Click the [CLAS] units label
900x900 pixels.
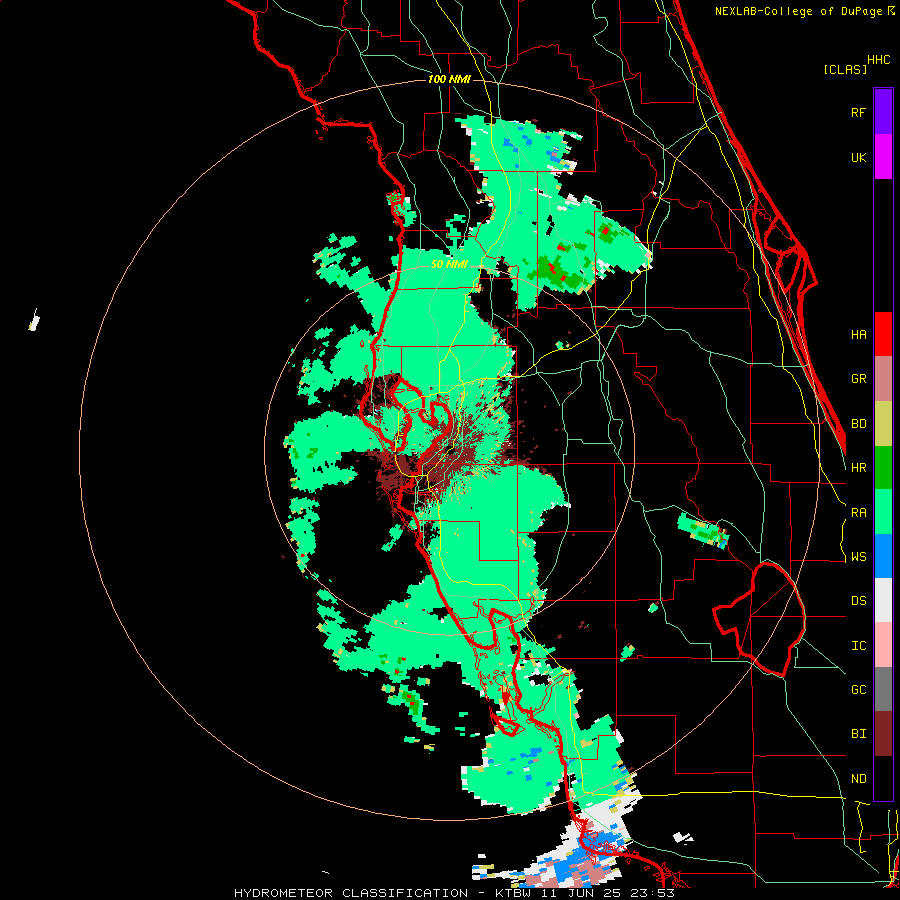[845, 69]
